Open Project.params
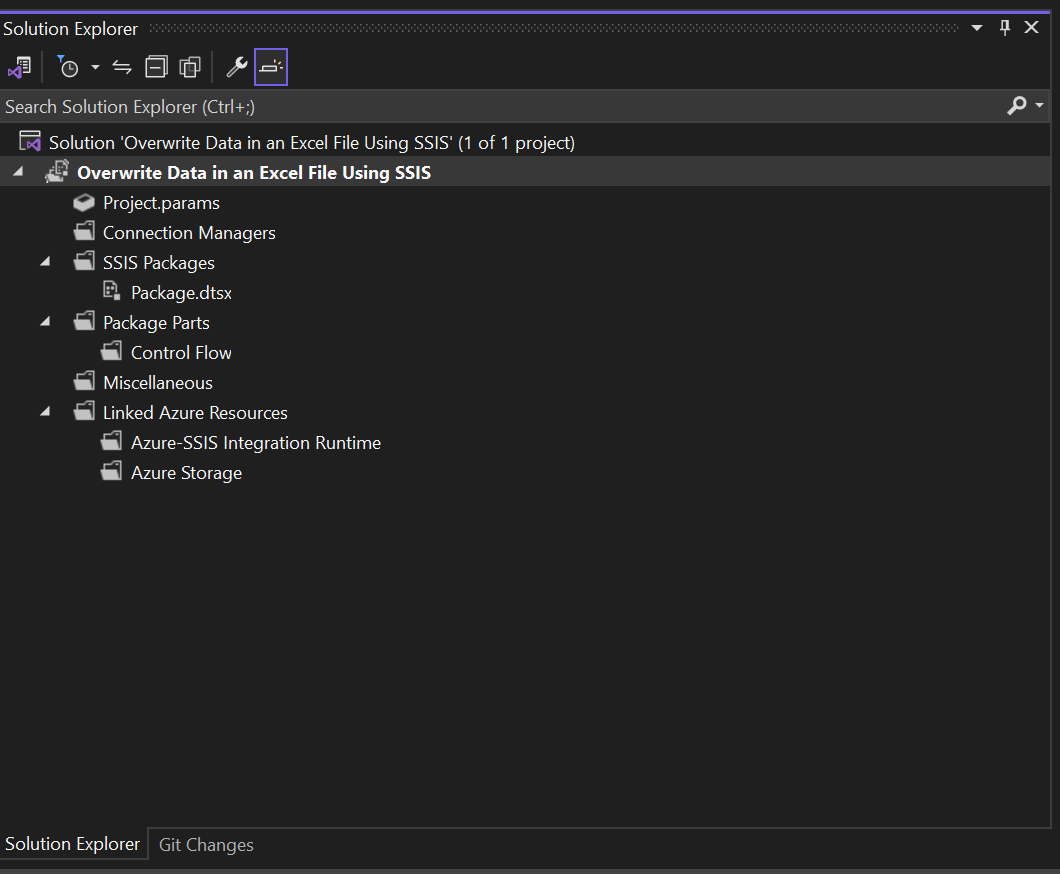The image size is (1060, 874). click(161, 203)
